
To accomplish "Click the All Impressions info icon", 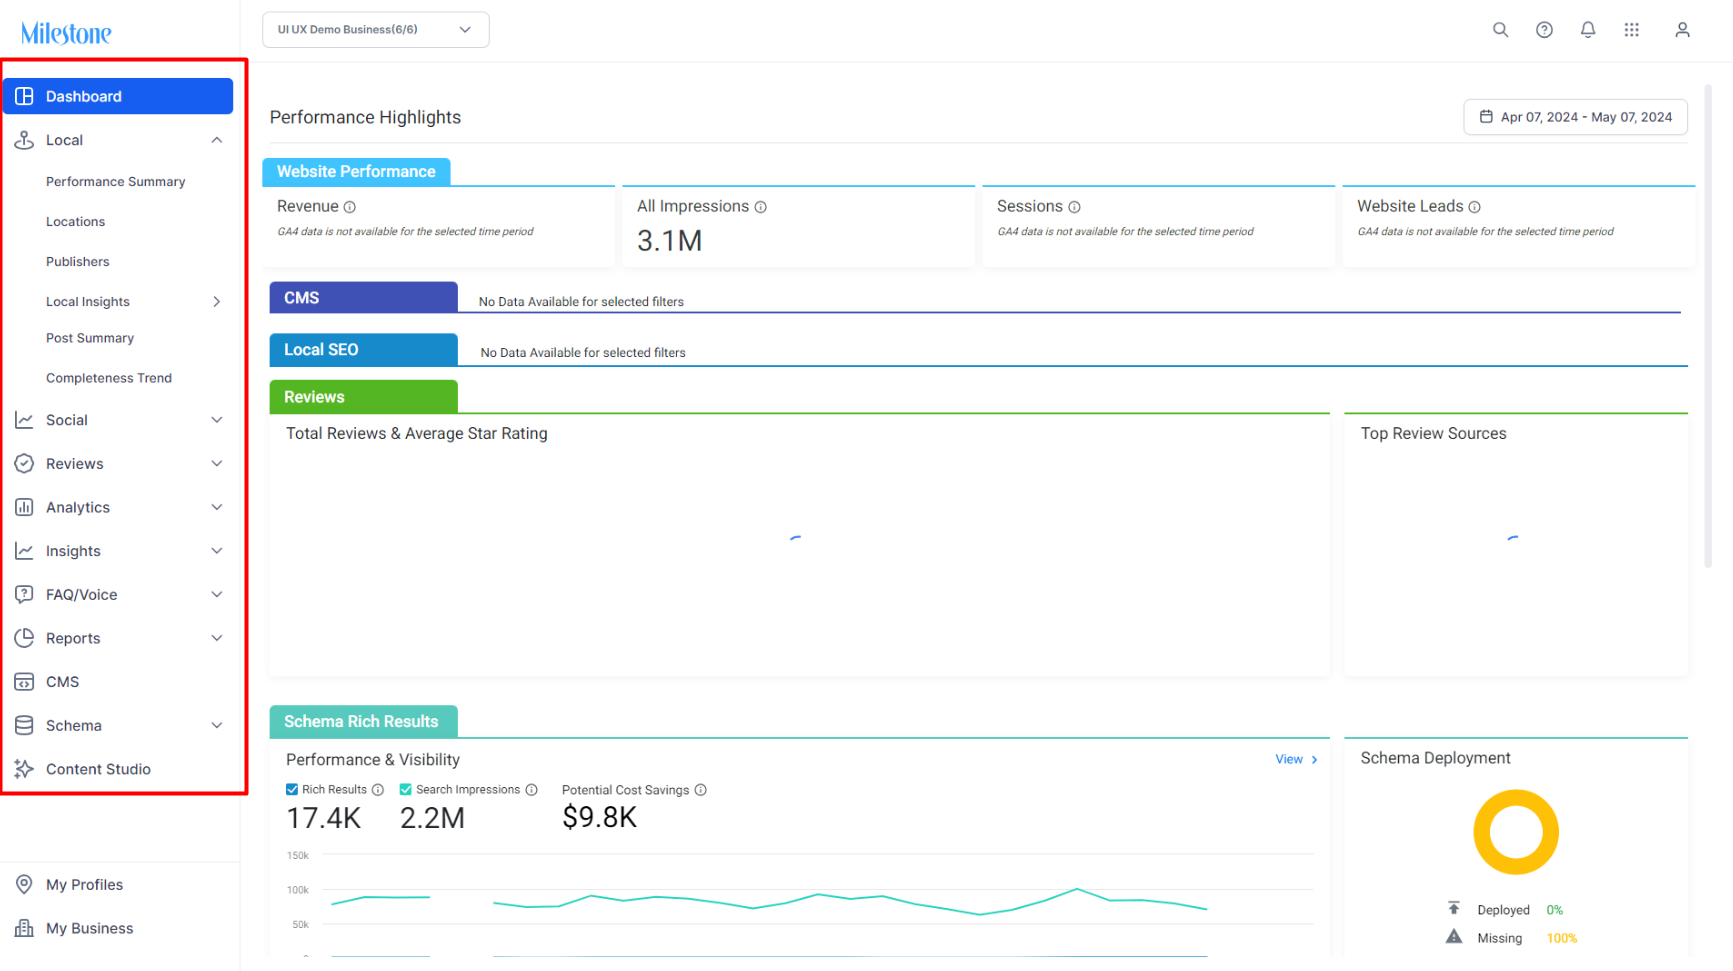I will (761, 207).
